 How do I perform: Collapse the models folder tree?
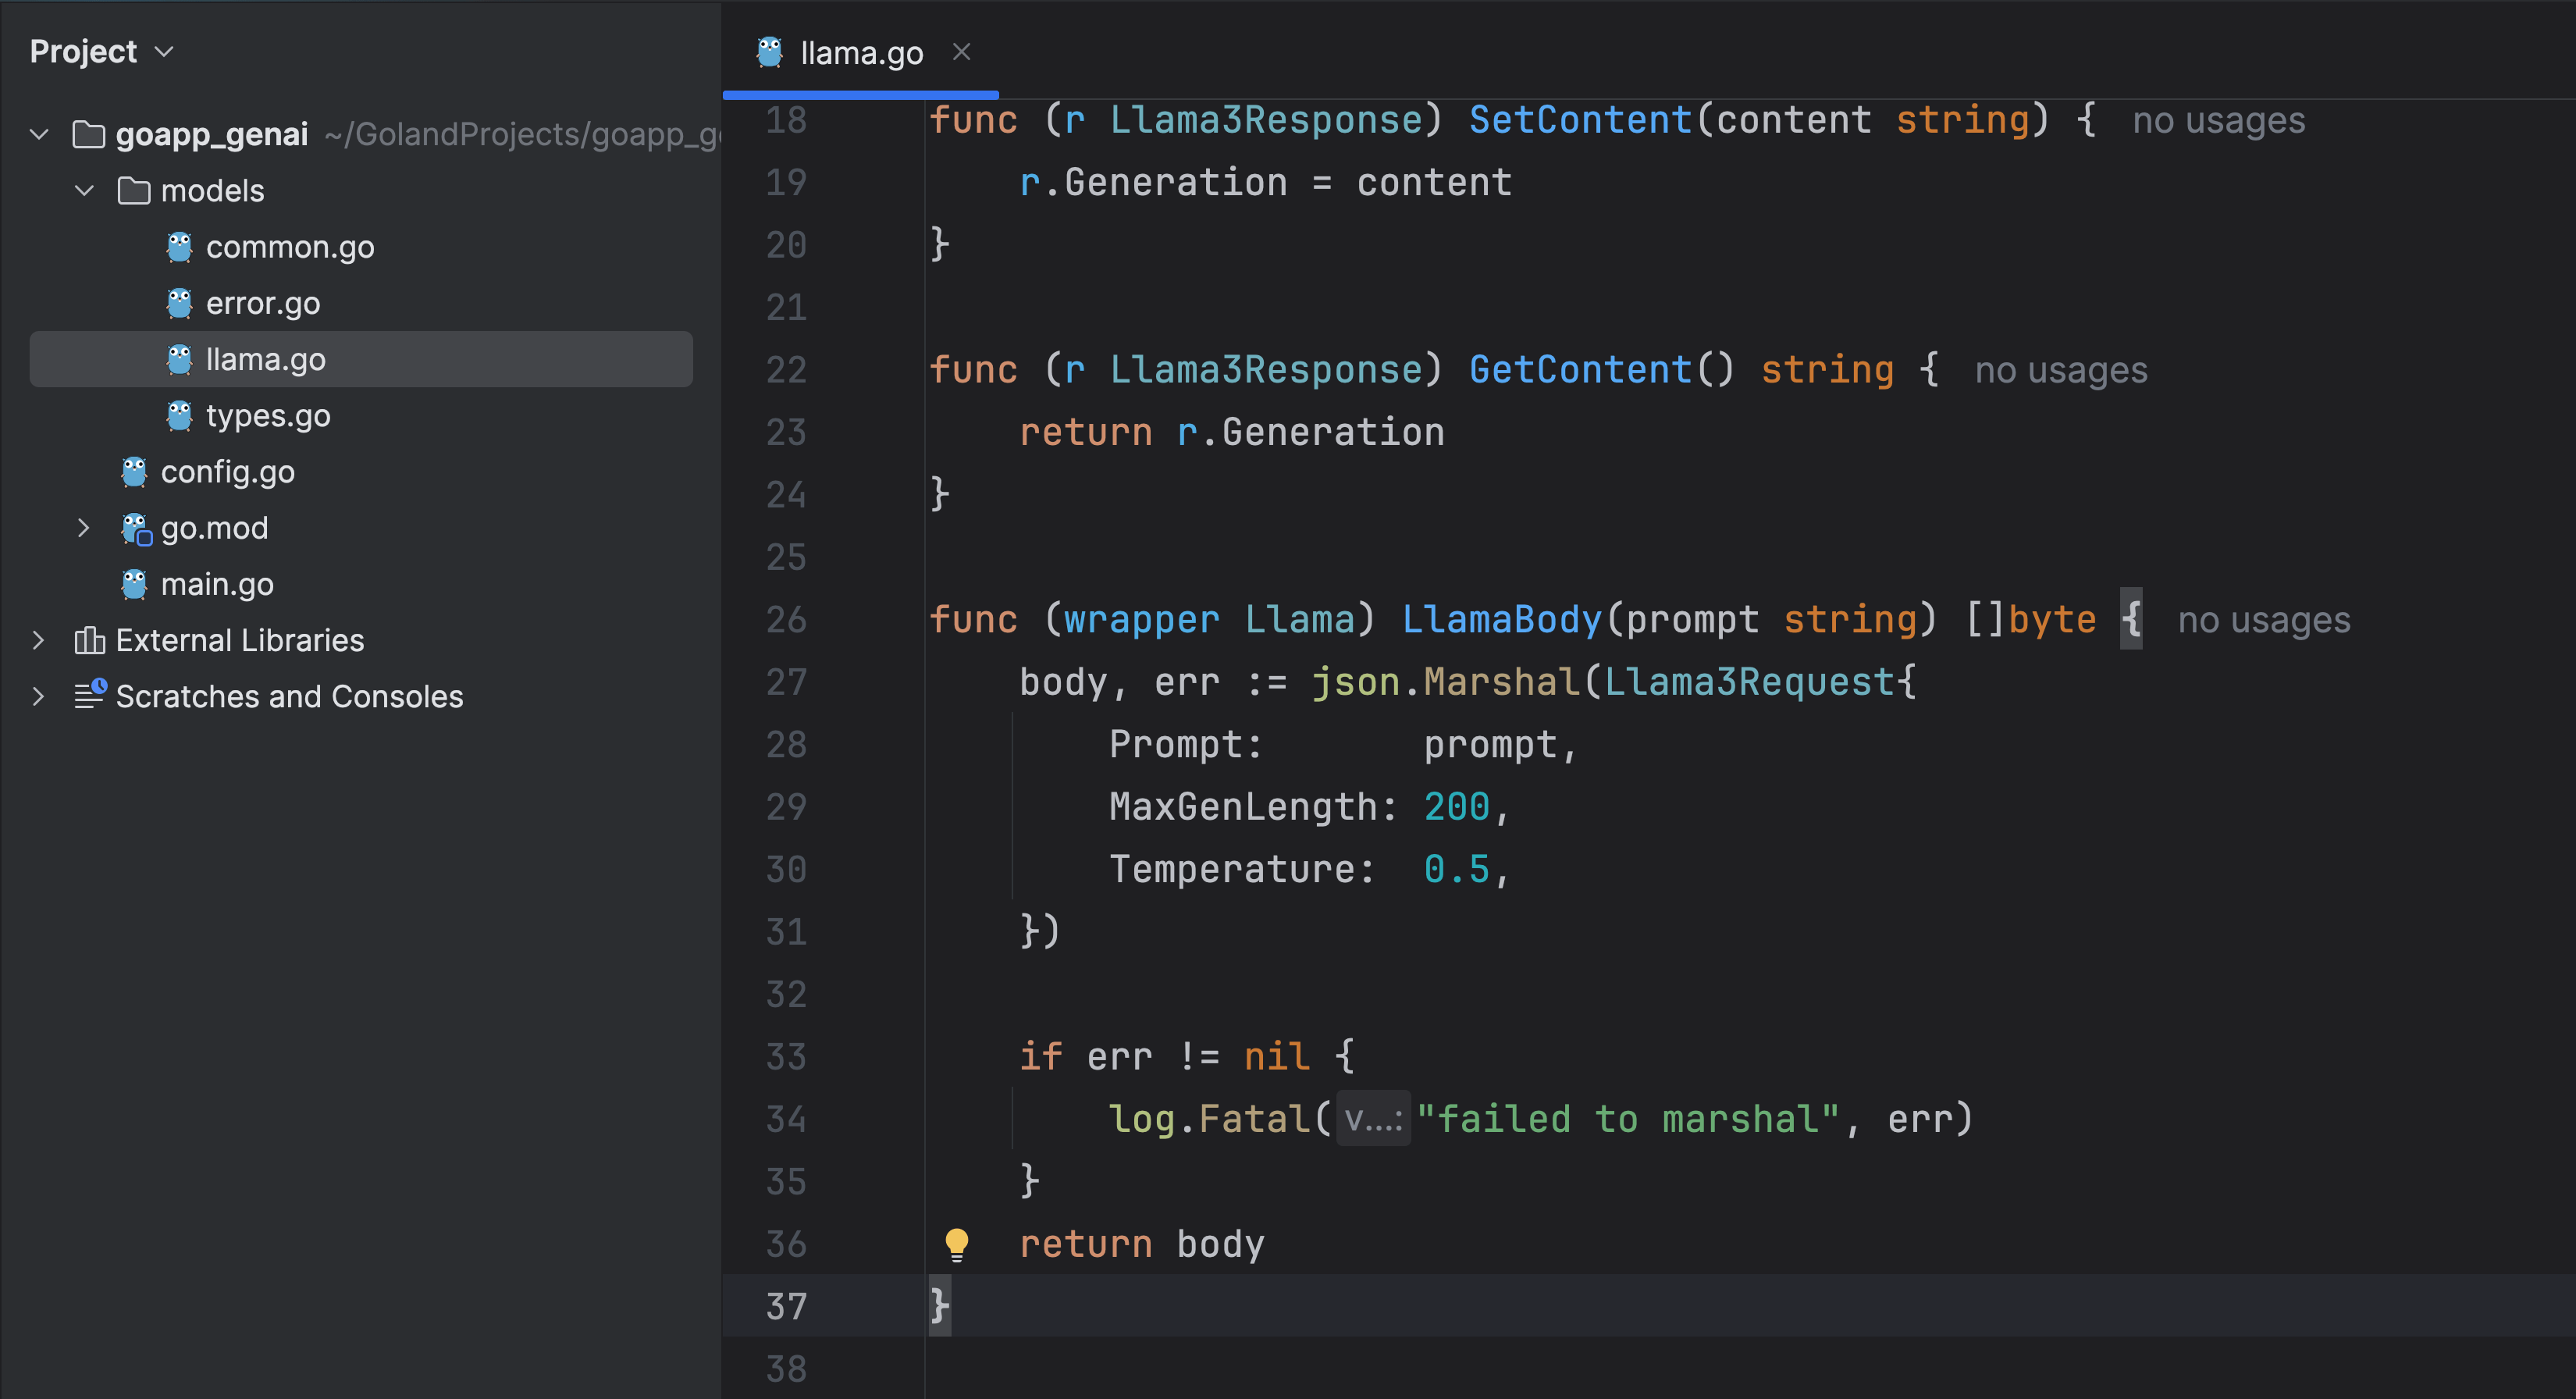point(85,190)
